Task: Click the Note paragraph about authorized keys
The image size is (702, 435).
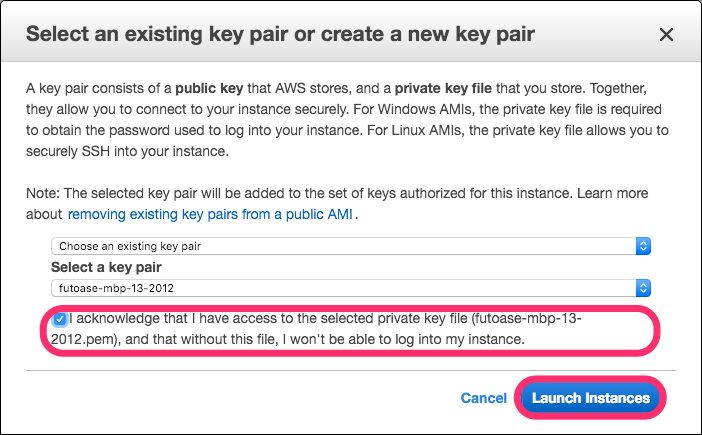Action: pyautogui.click(x=337, y=204)
